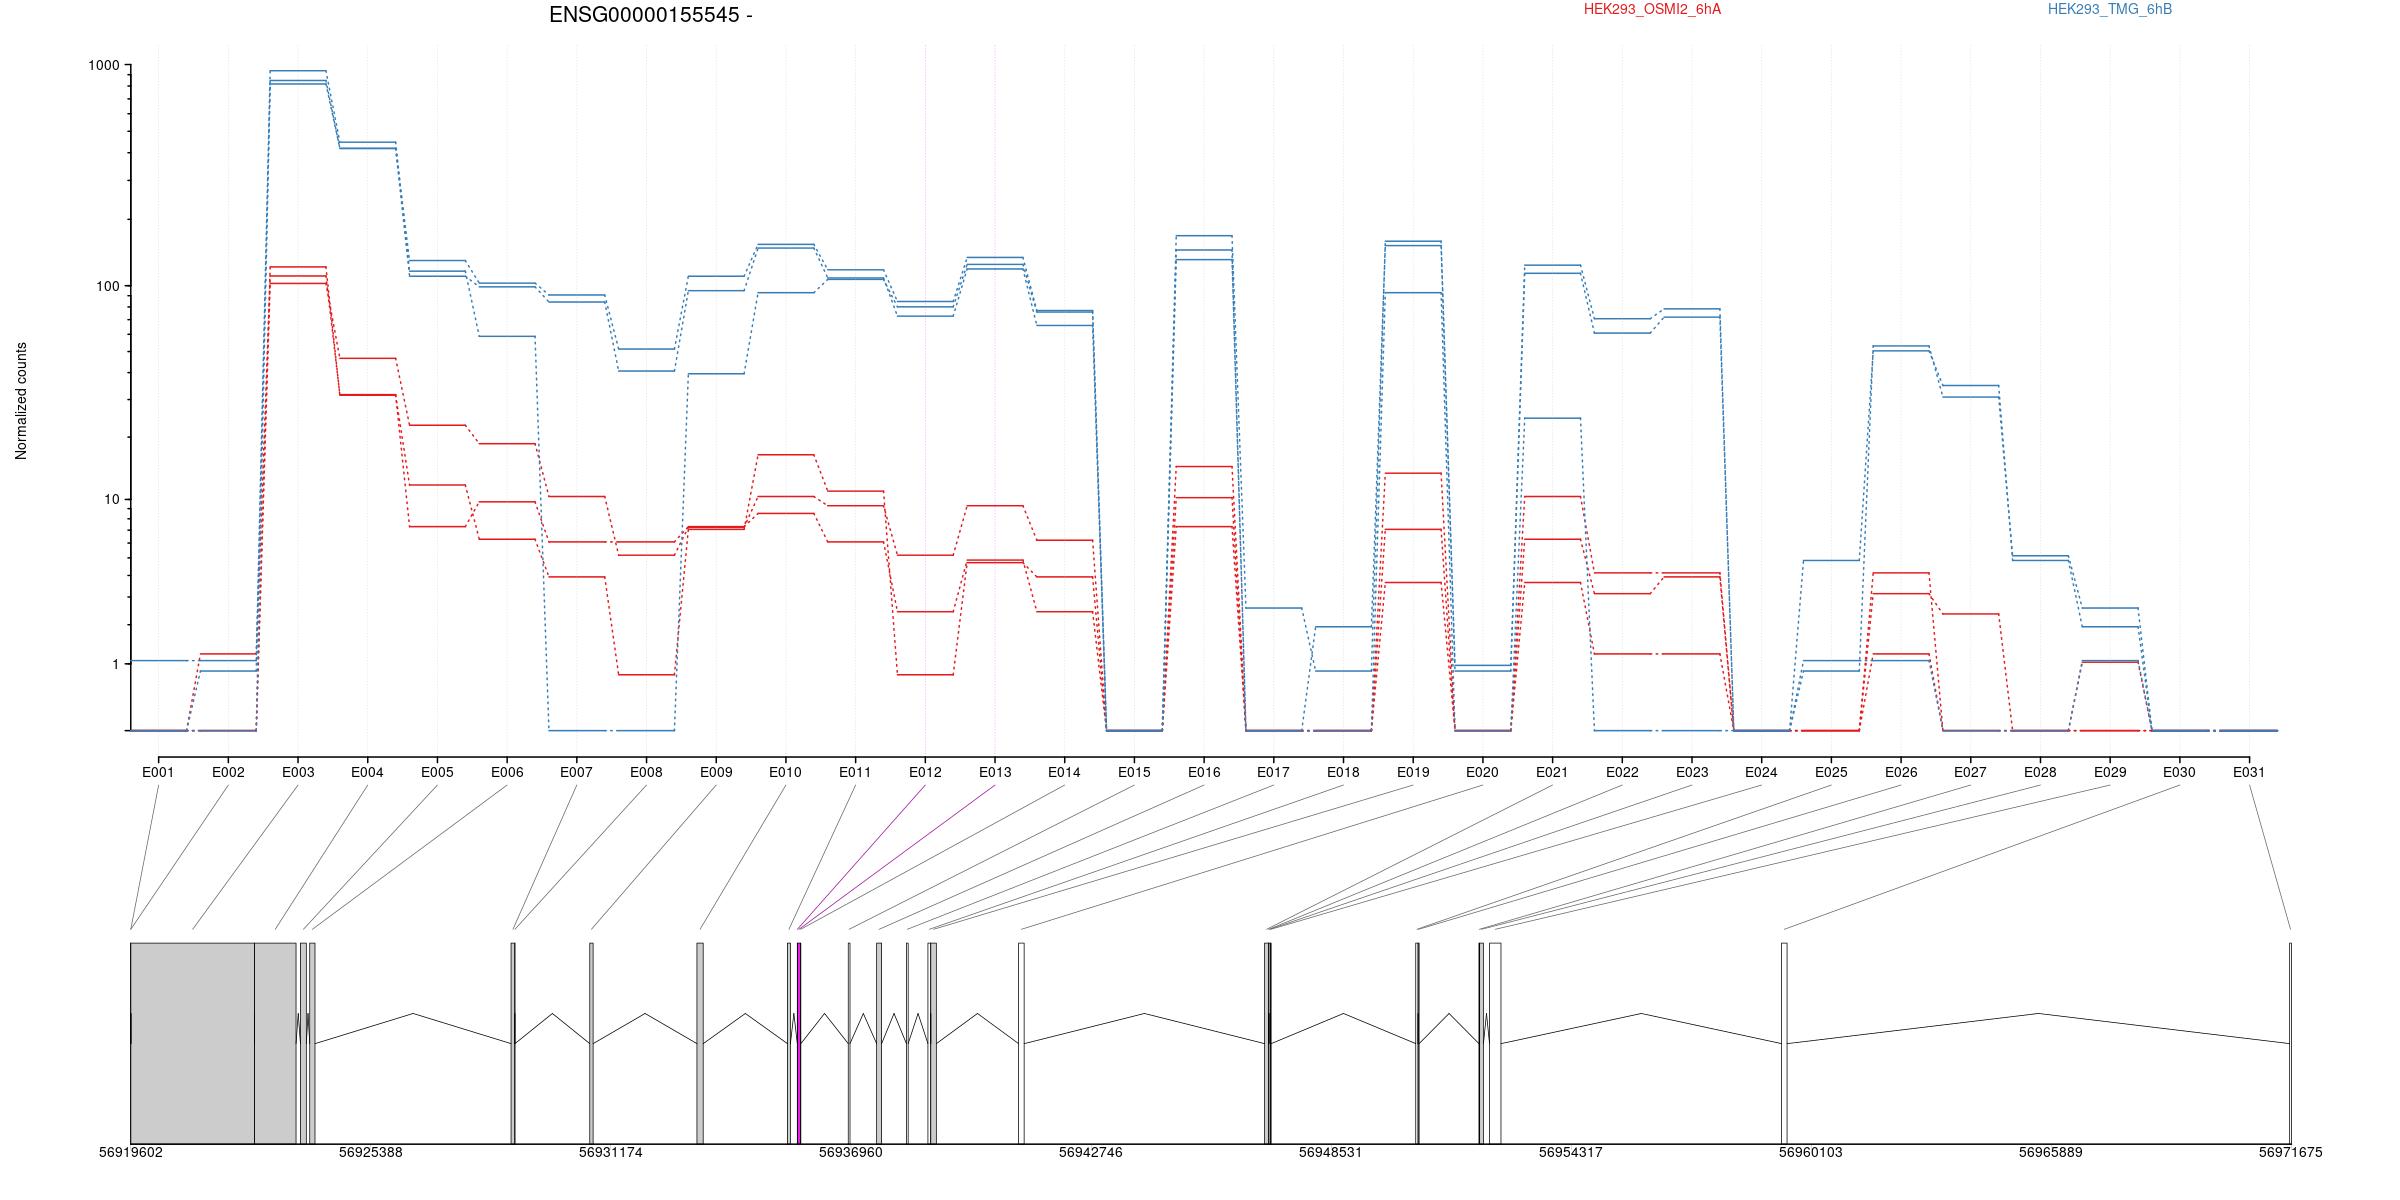Select exon label E005
Image resolution: width=2400 pixels, height=1200 pixels.
[x=437, y=772]
